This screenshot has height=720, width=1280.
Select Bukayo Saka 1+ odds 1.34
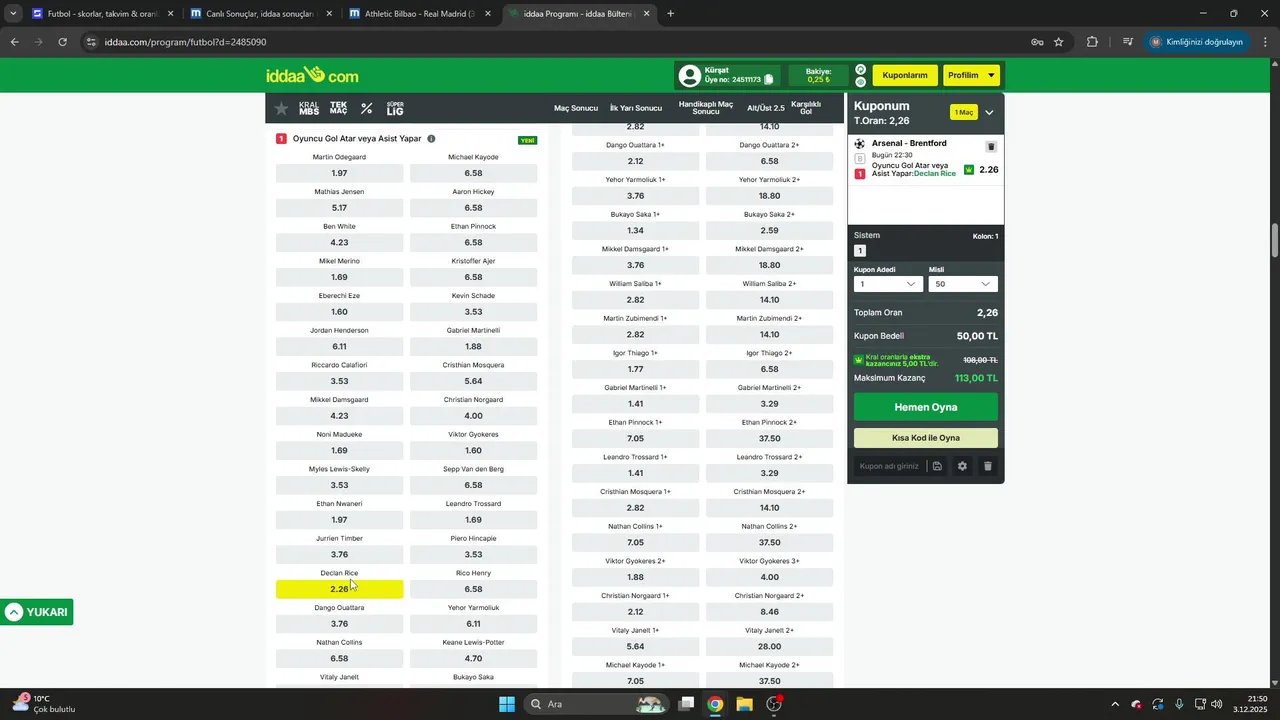[x=635, y=231]
